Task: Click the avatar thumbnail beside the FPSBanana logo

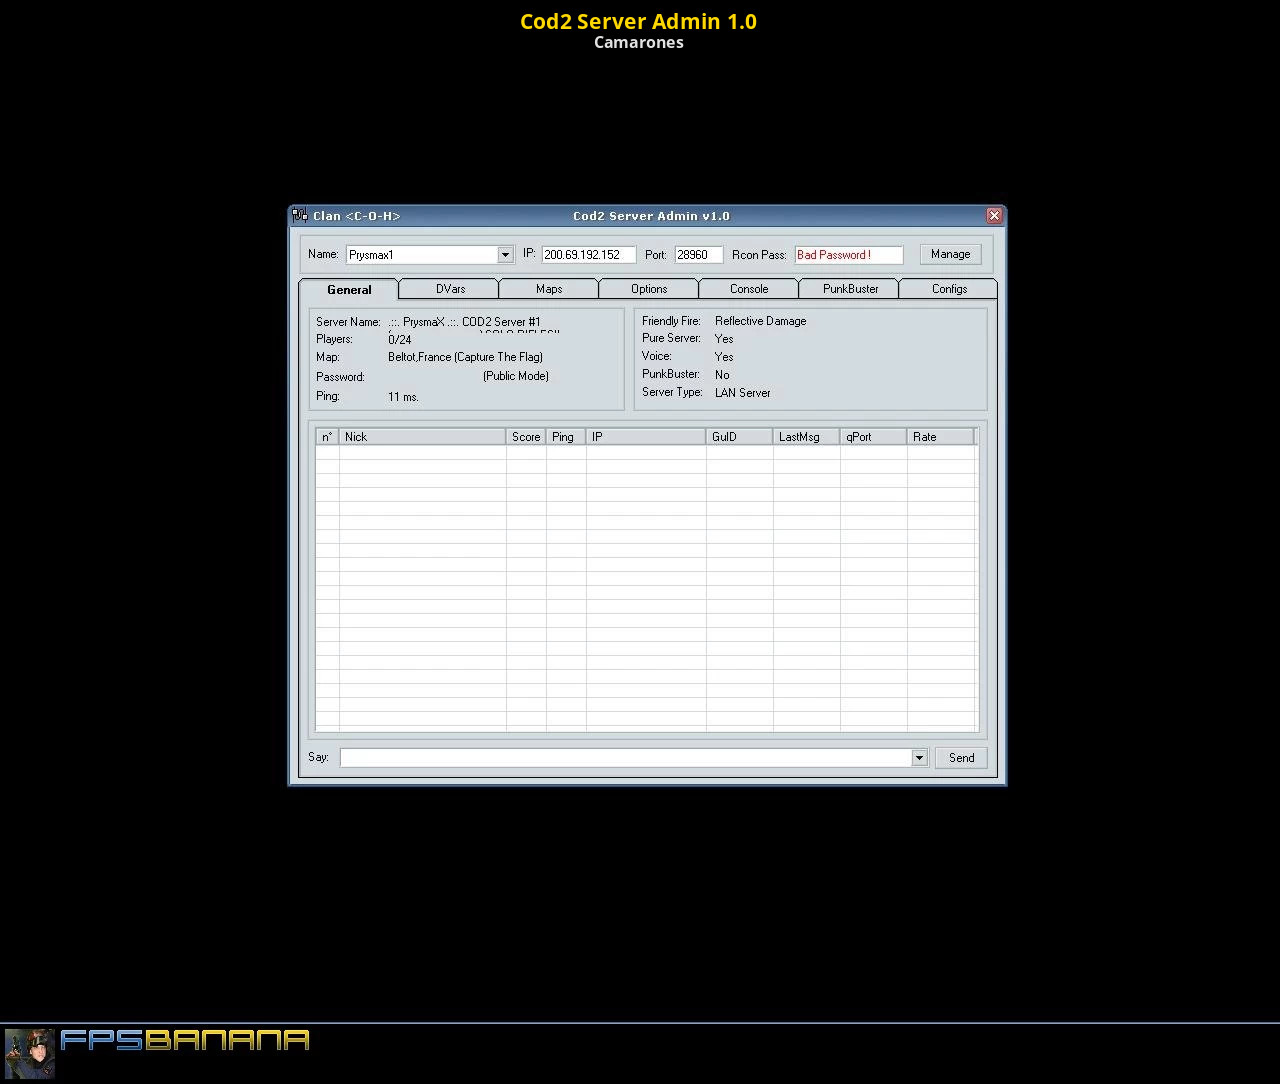Action: 30,1053
